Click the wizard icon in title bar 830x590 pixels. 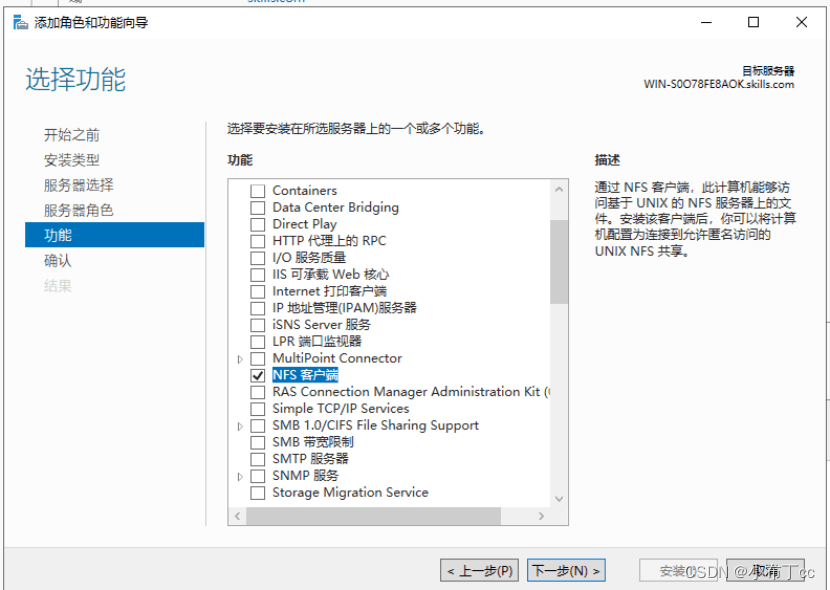(20, 22)
